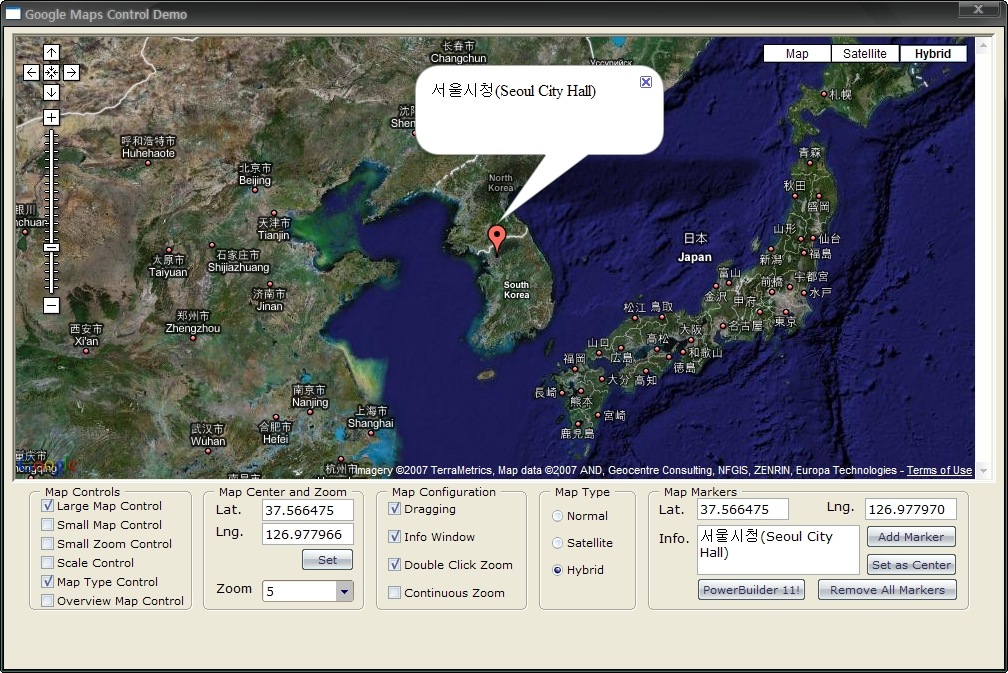Click the marker Info text box

coord(778,550)
